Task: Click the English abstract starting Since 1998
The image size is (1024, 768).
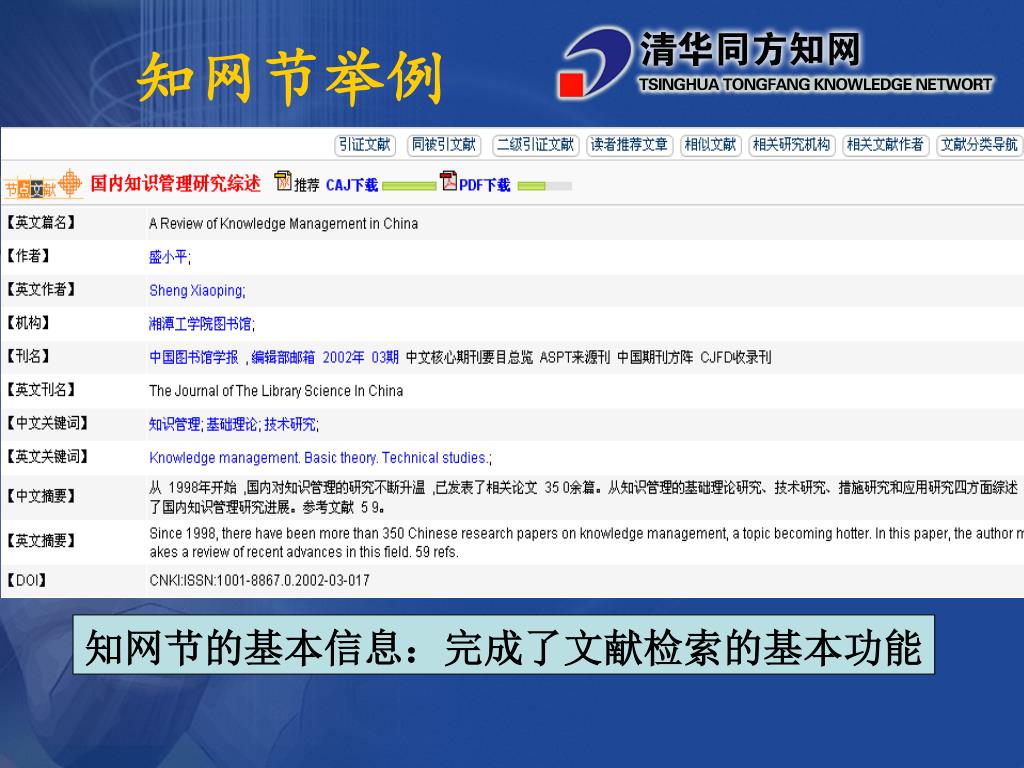Action: (x=586, y=542)
